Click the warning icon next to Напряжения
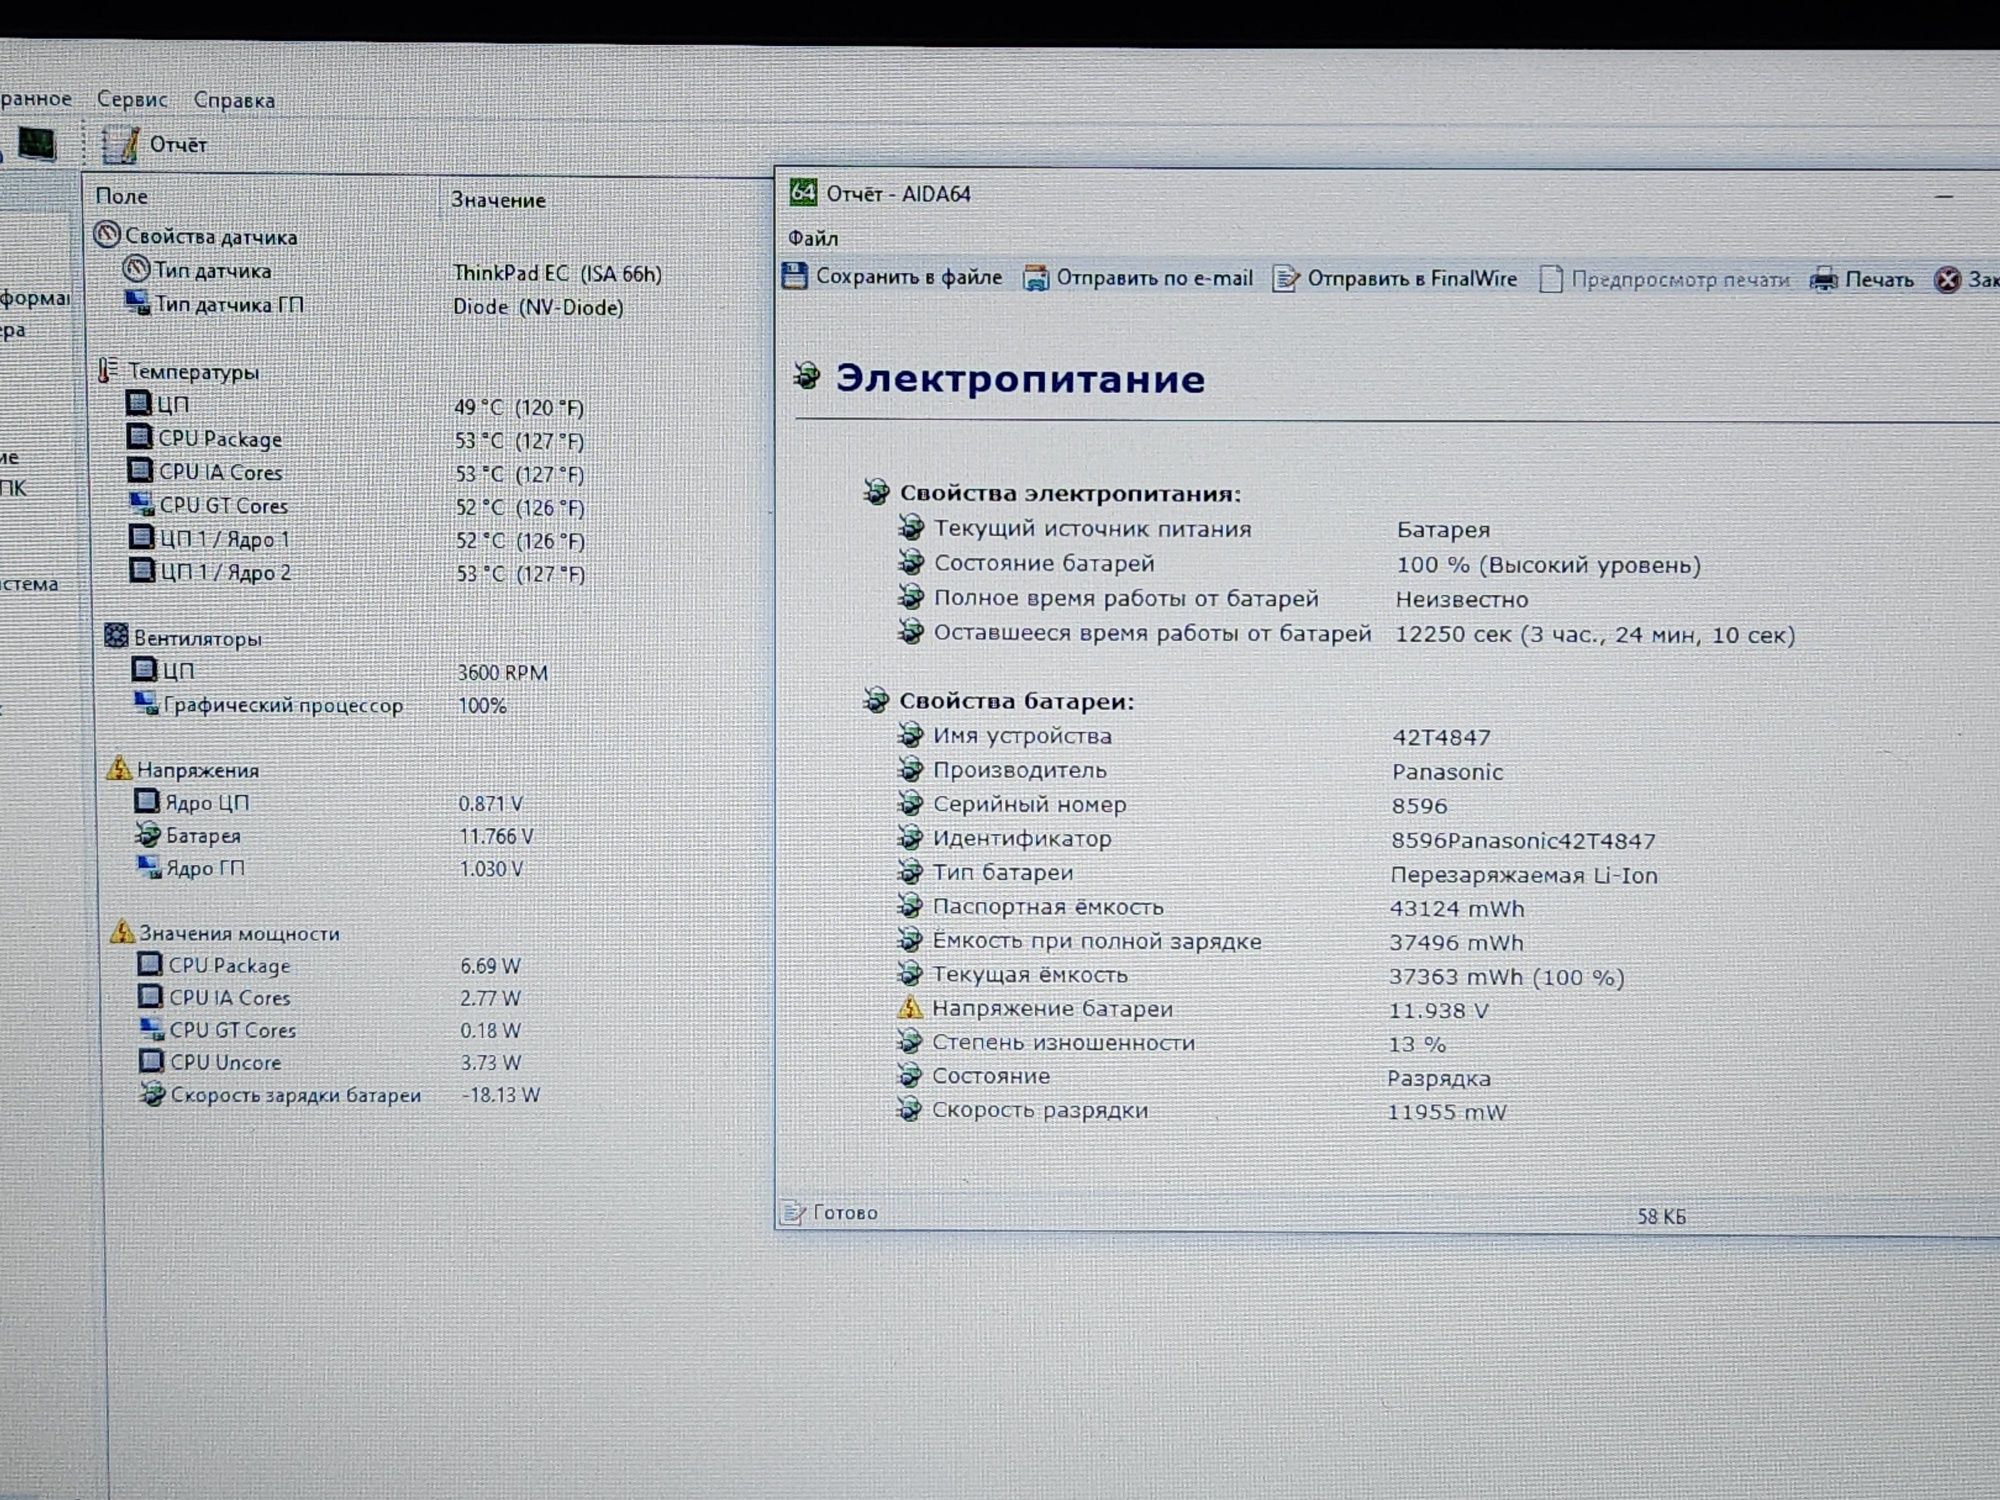Viewport: 2000px width, 1500px height. click(119, 769)
